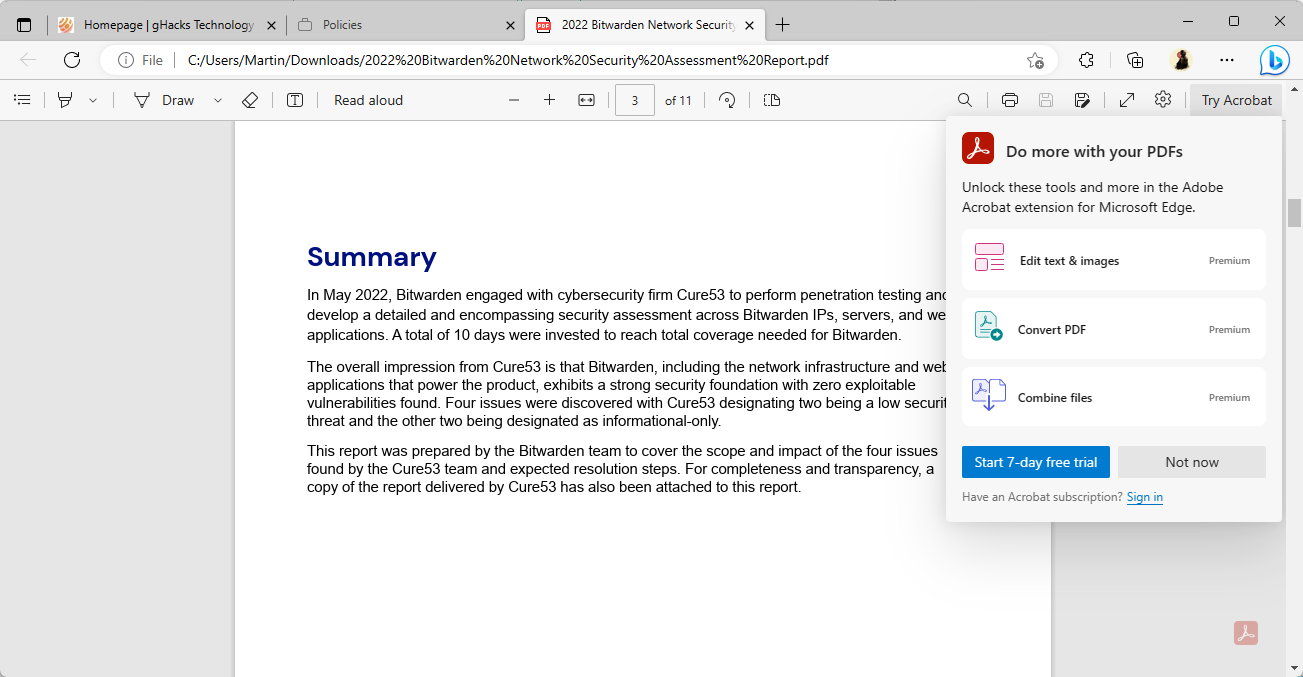1303x677 pixels.
Task: Open a new tab
Action: pyautogui.click(x=782, y=24)
